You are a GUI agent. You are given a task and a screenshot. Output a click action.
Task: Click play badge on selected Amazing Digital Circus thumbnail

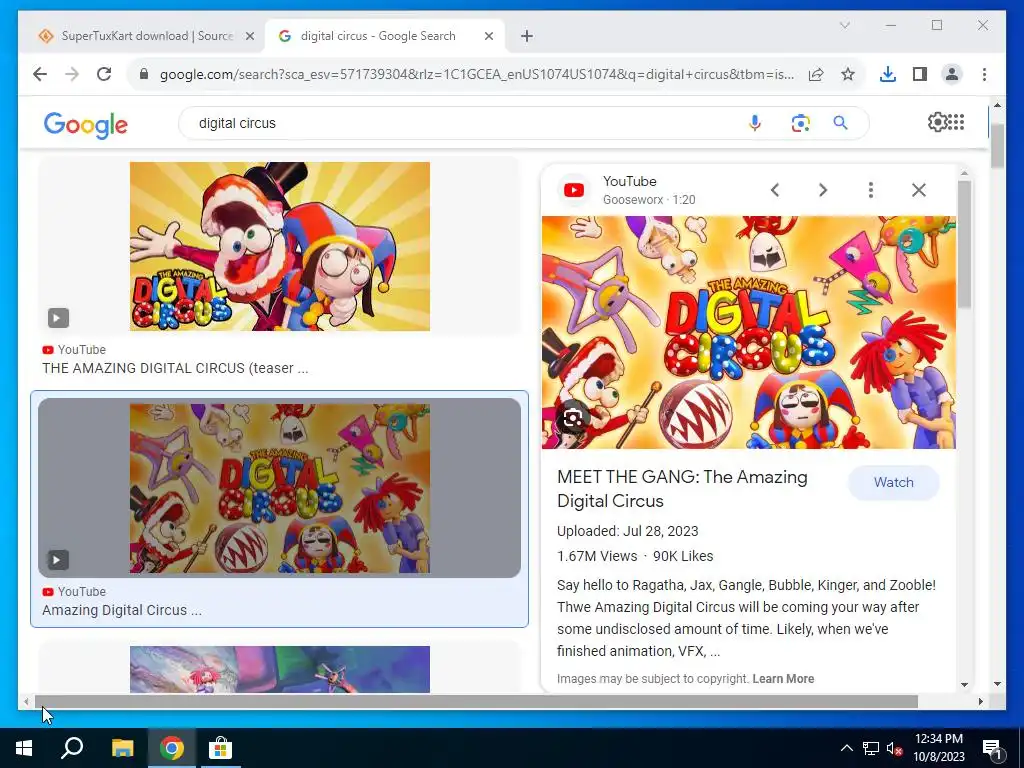point(58,560)
